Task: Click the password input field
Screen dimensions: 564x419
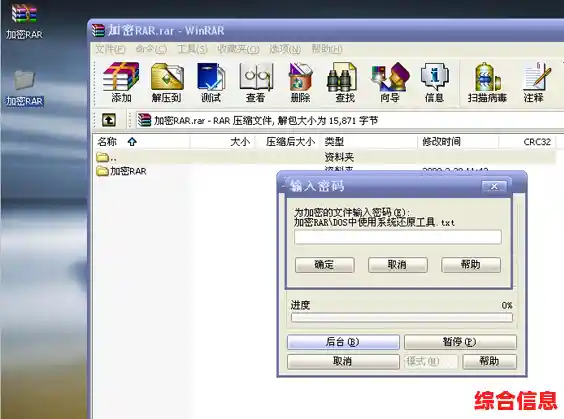Action: 397,237
